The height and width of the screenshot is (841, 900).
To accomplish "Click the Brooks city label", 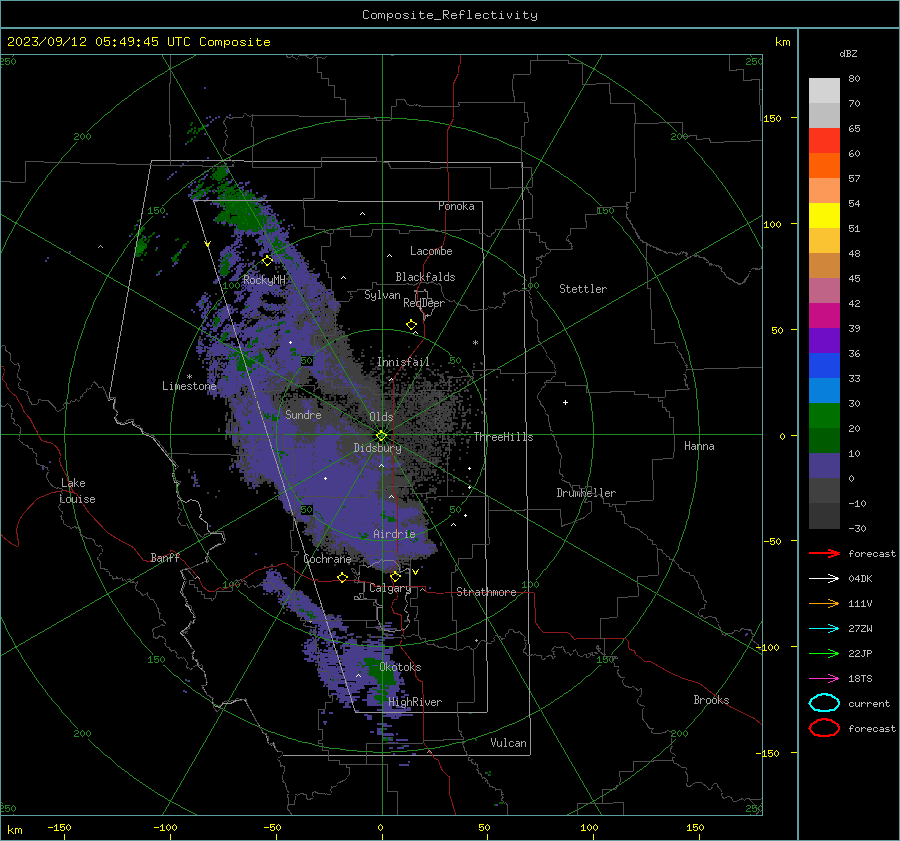I will pyautogui.click(x=711, y=700).
